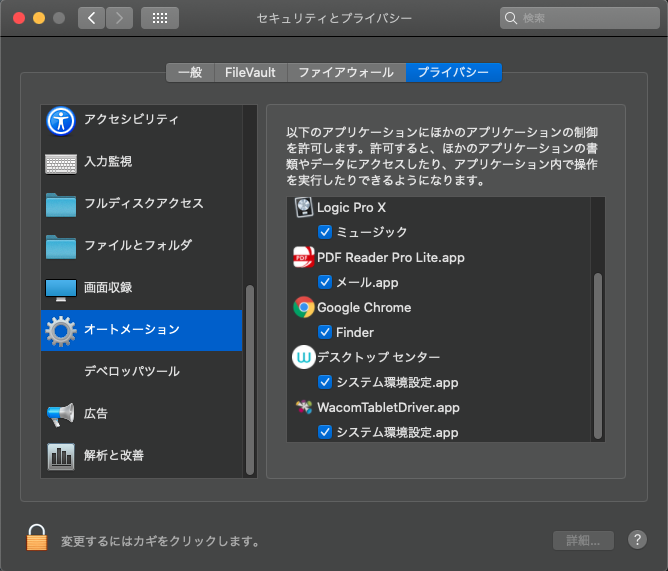Toggle システム環境設定.app under WacomTabletDriver.app
The width and height of the screenshot is (668, 571).
[325, 432]
